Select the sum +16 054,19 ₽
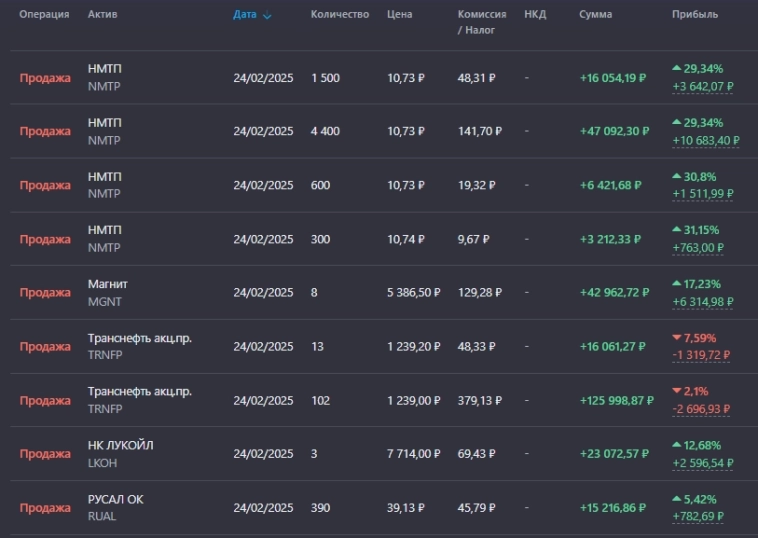The image size is (758, 538). point(612,78)
